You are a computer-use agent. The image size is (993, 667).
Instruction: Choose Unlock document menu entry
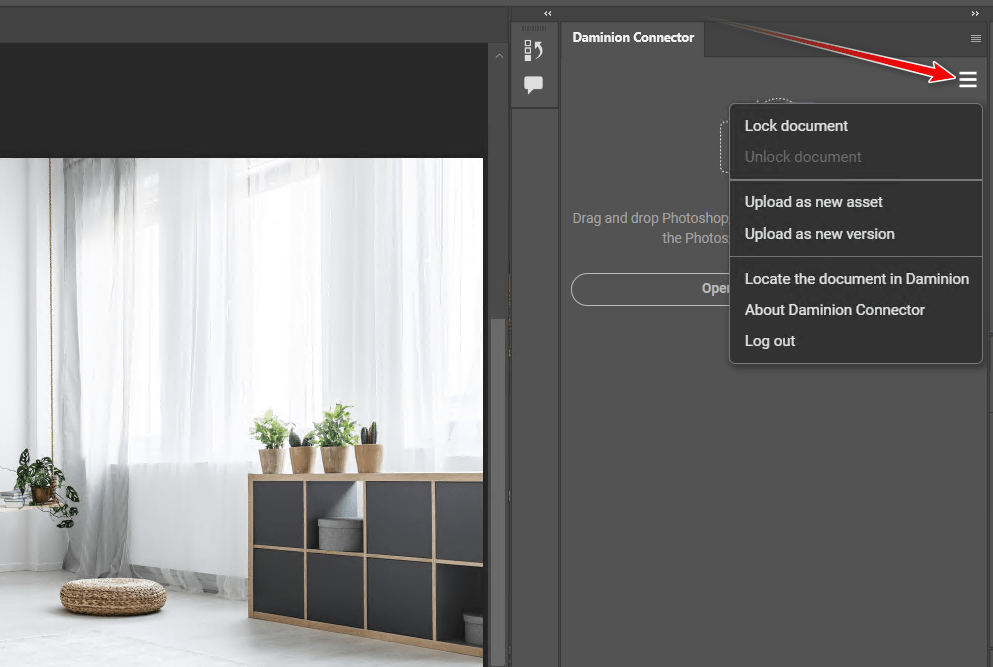[x=803, y=157]
